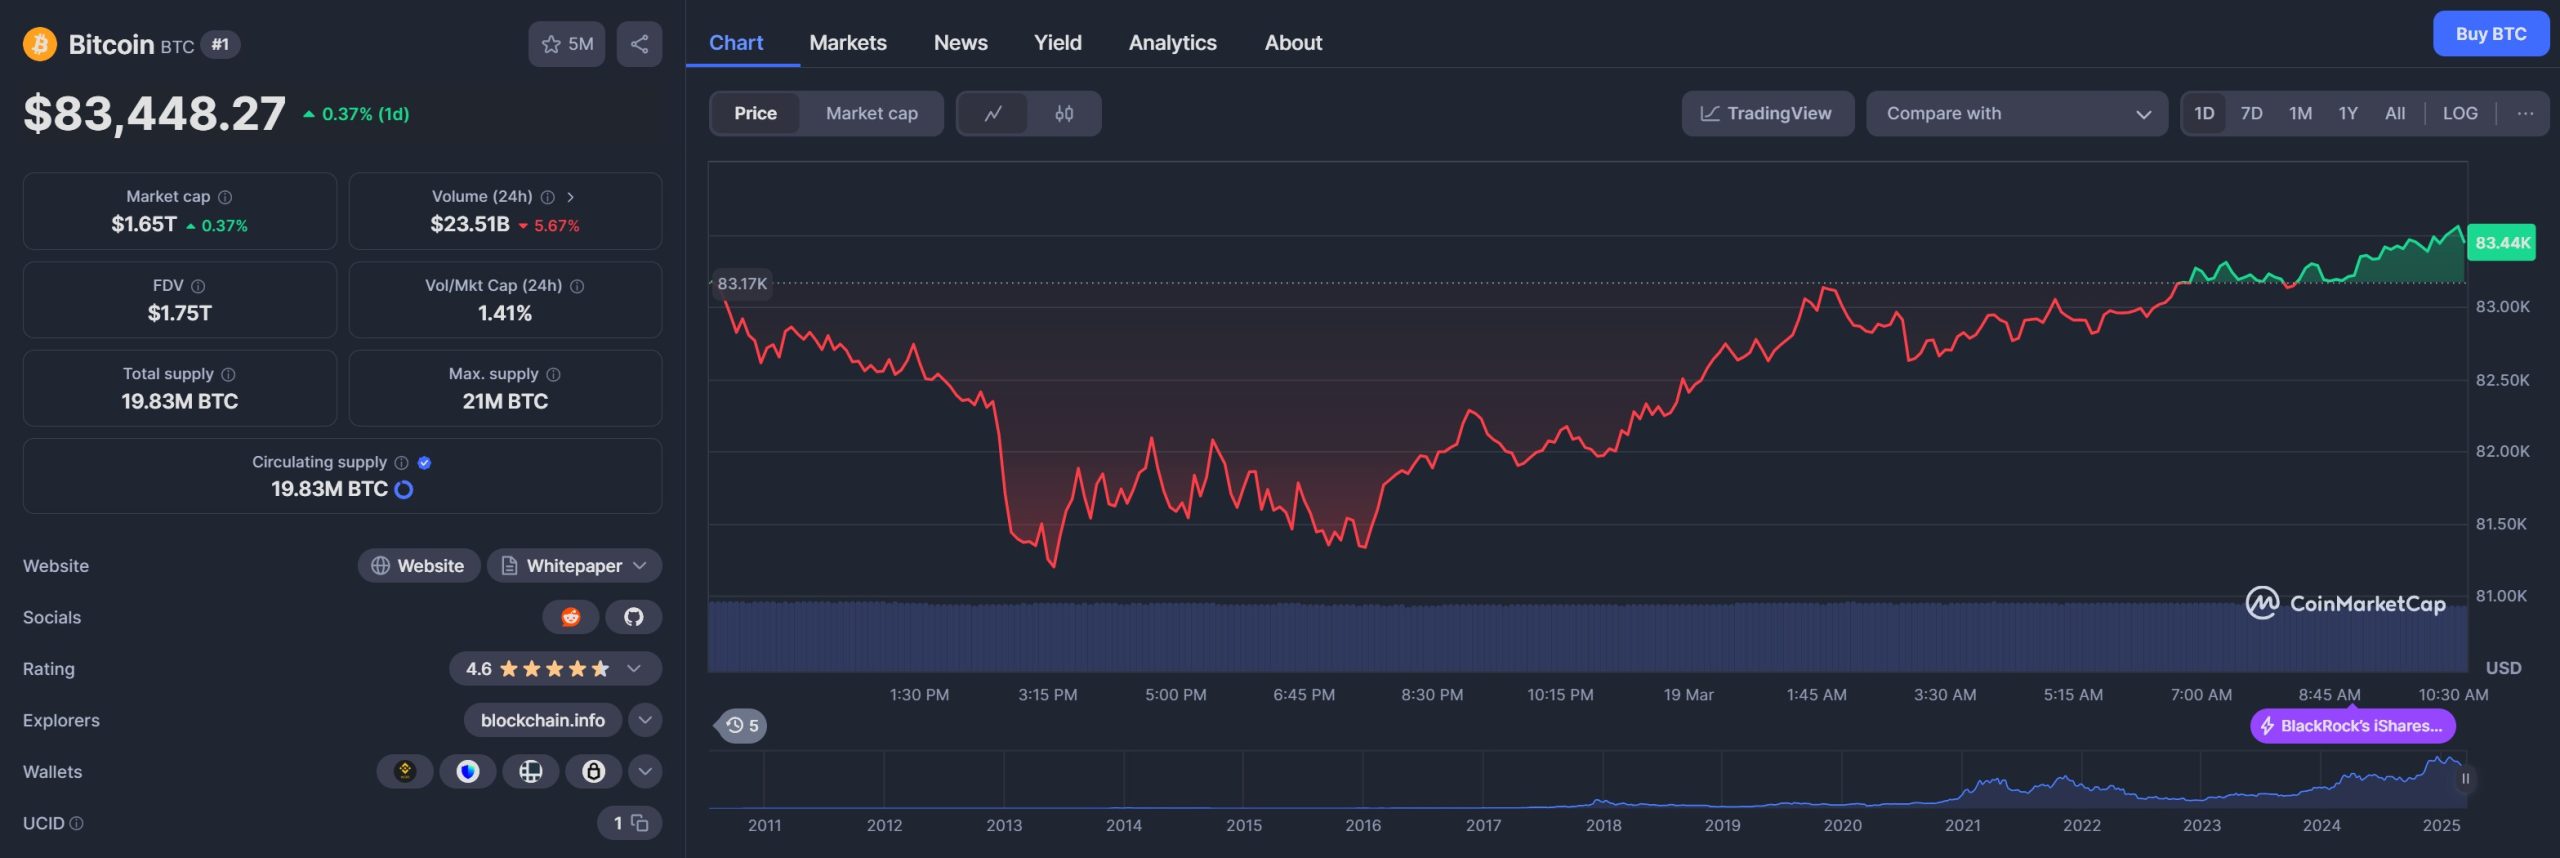This screenshot has height=858, width=2560.
Task: Click the Bitcoin logo icon
Action: [40, 44]
